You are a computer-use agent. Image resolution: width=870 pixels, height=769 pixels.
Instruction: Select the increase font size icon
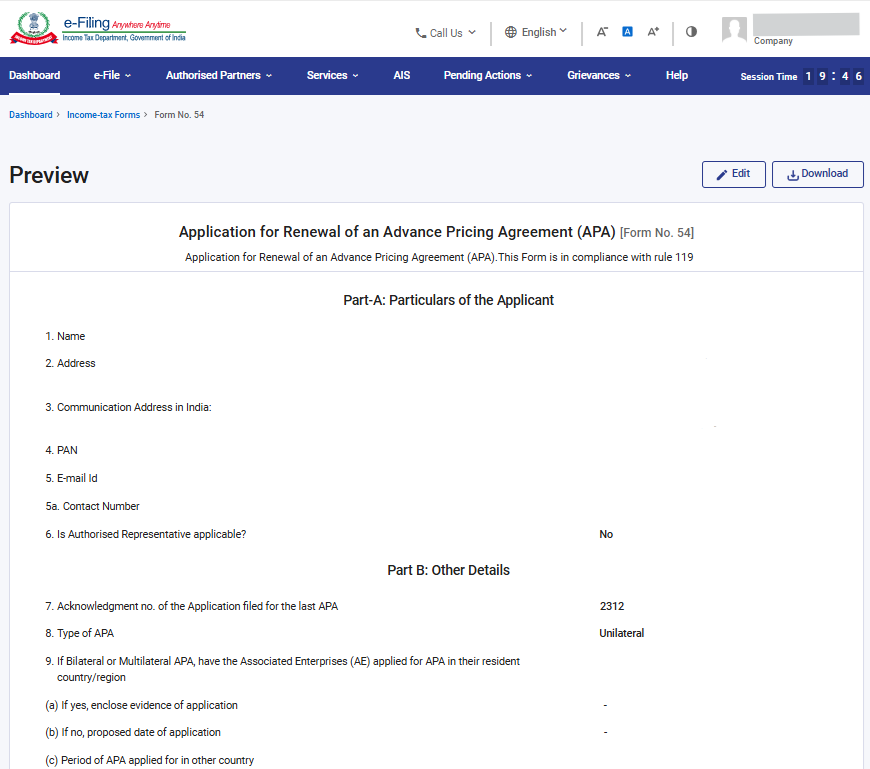pos(652,31)
